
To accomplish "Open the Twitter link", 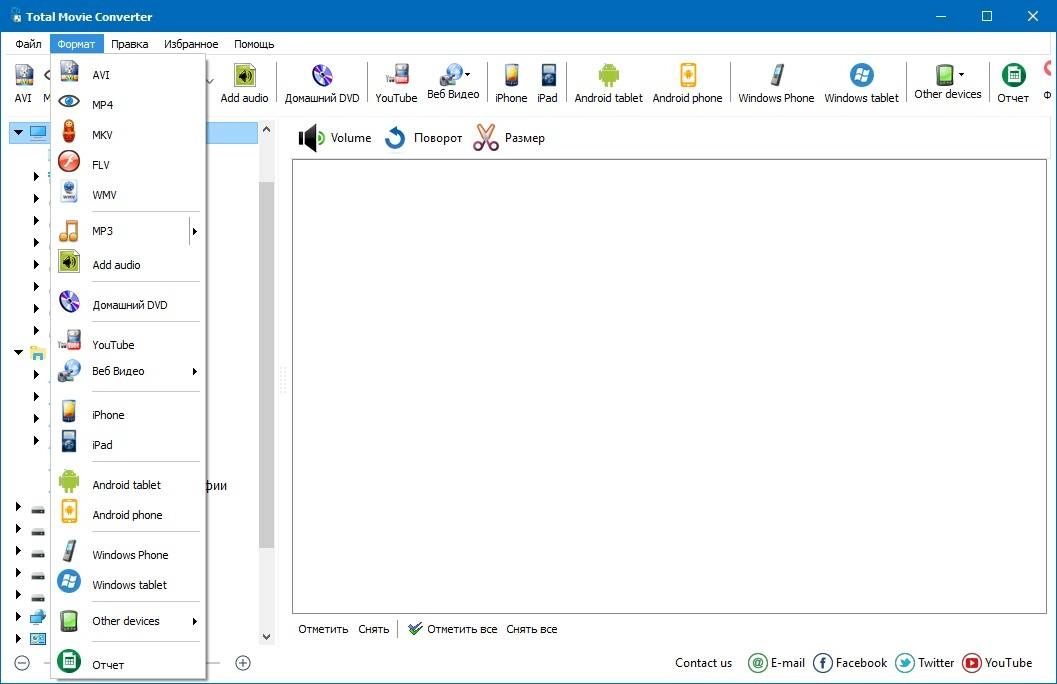I will [924, 662].
